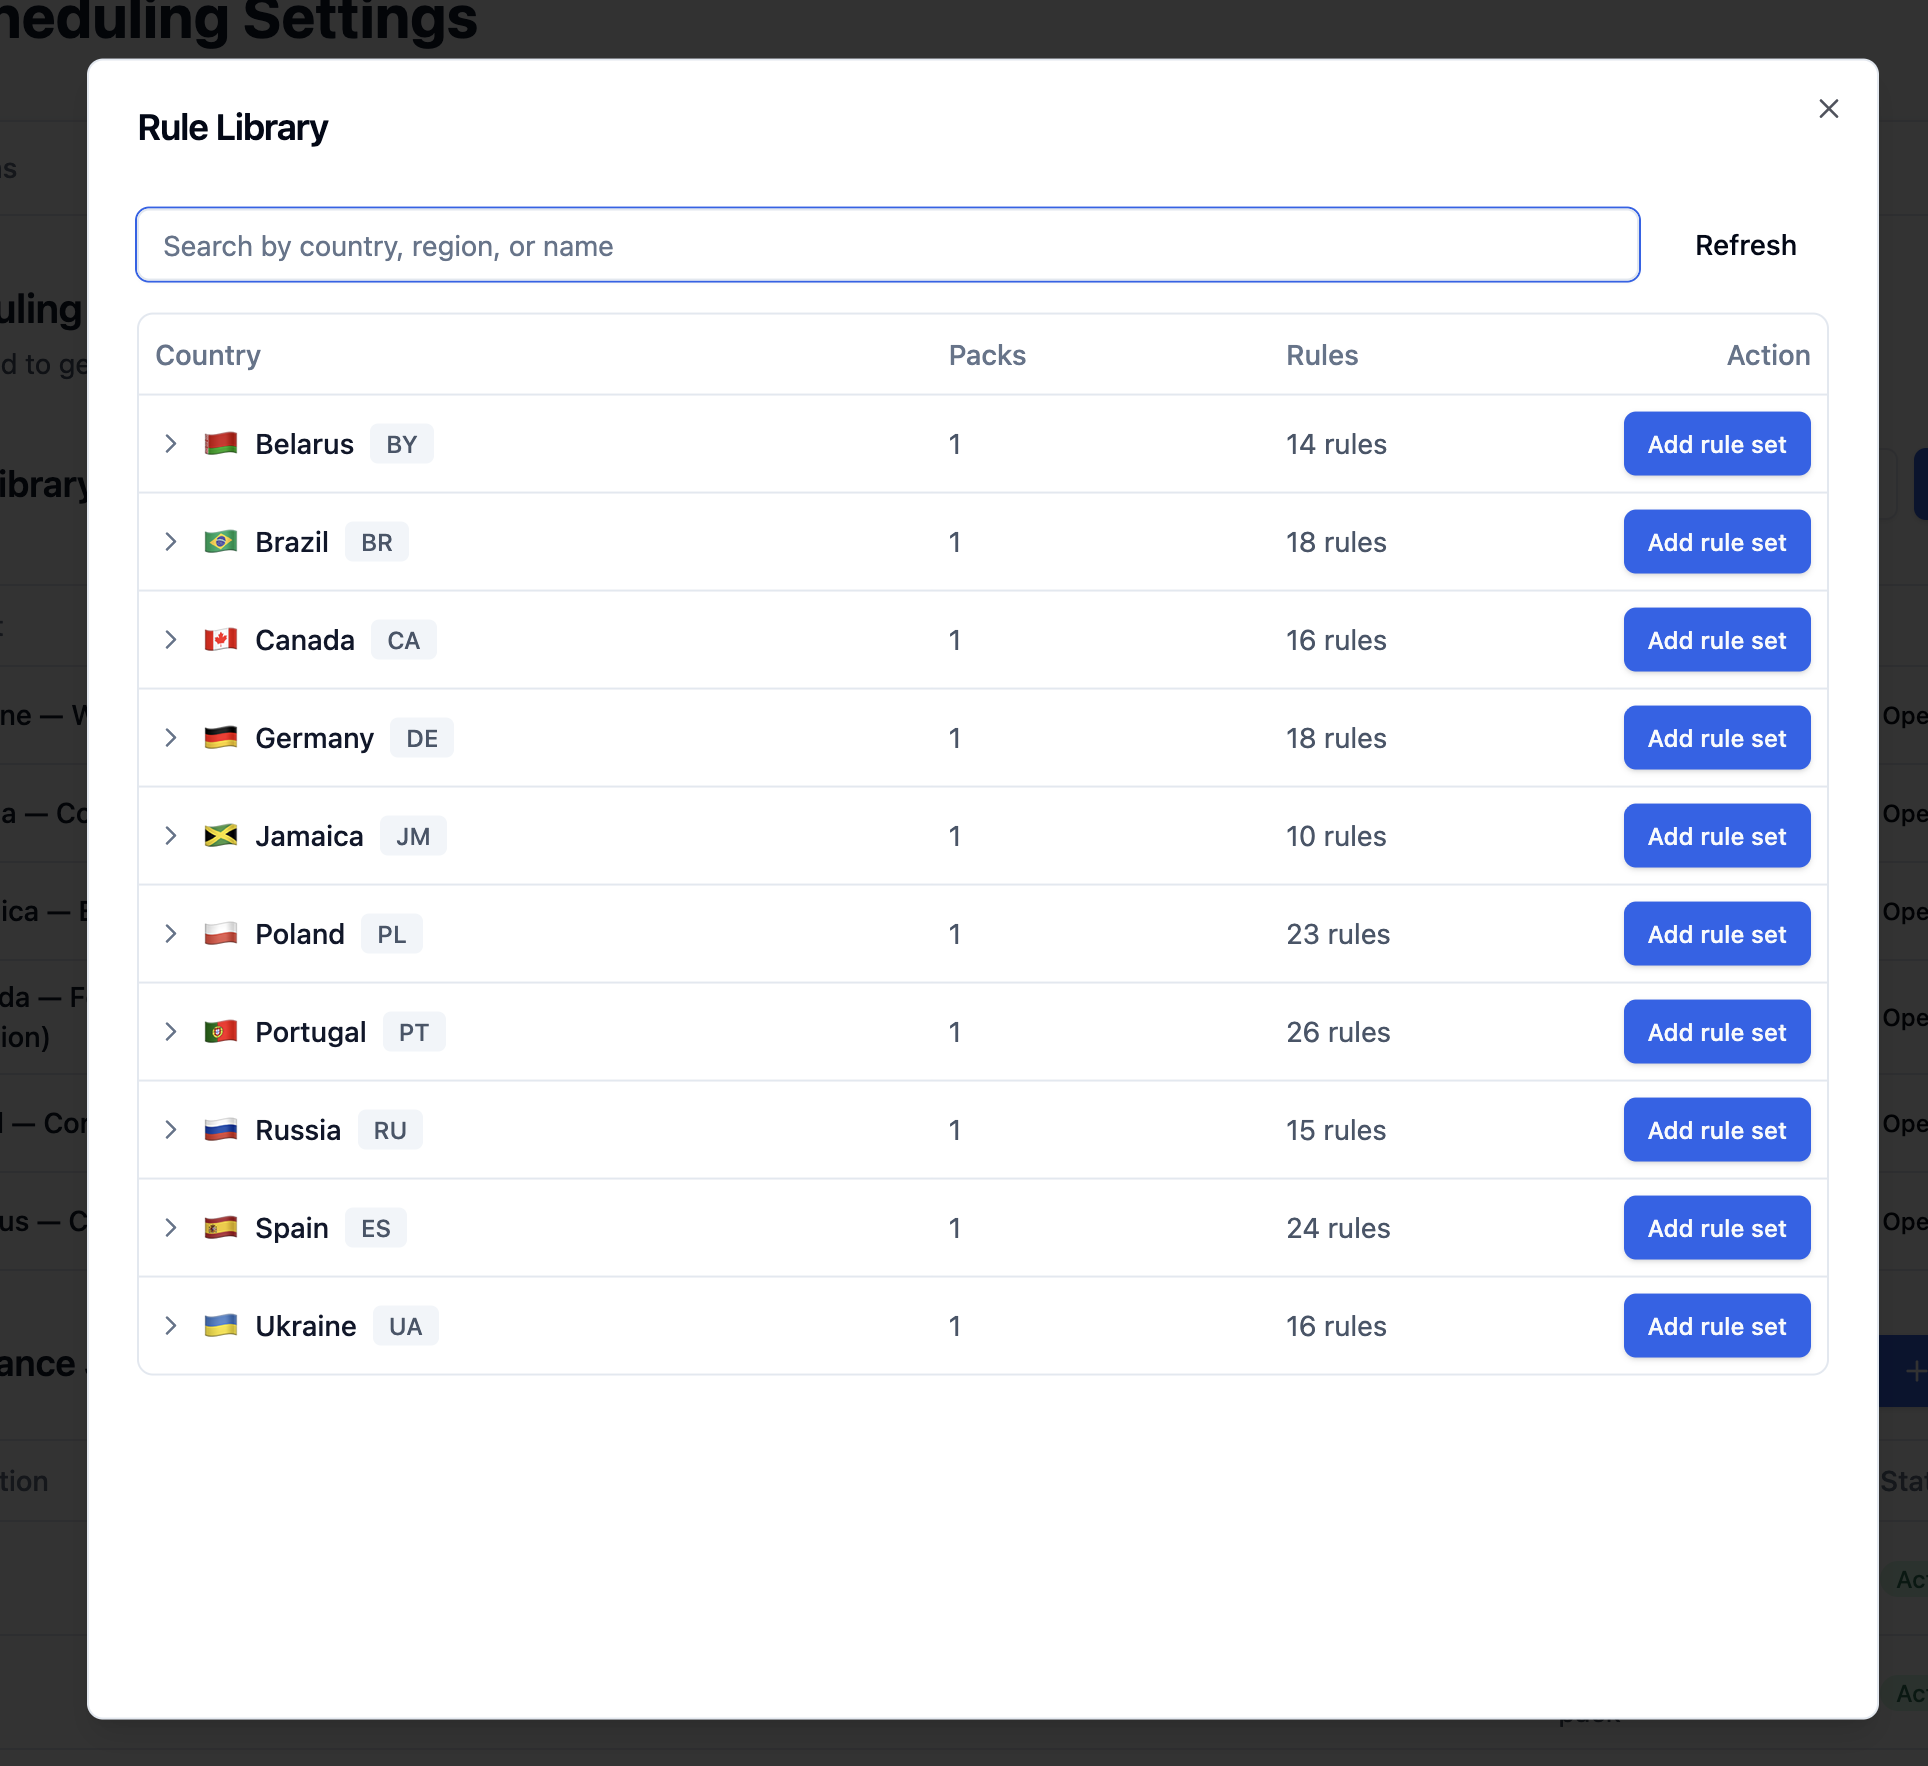Click the Jamaica flag icon
The height and width of the screenshot is (1766, 1928).
click(221, 836)
